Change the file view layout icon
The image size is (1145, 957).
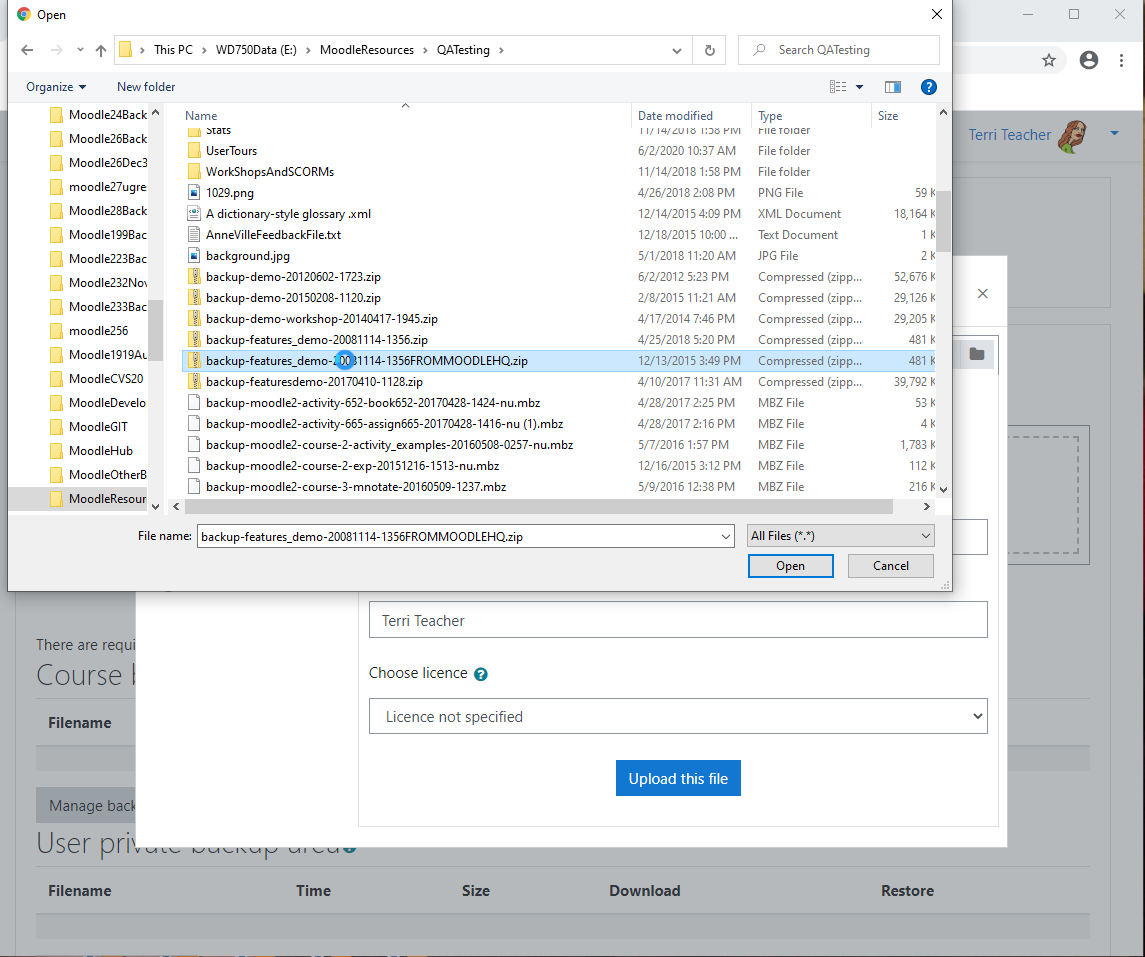[x=838, y=87]
